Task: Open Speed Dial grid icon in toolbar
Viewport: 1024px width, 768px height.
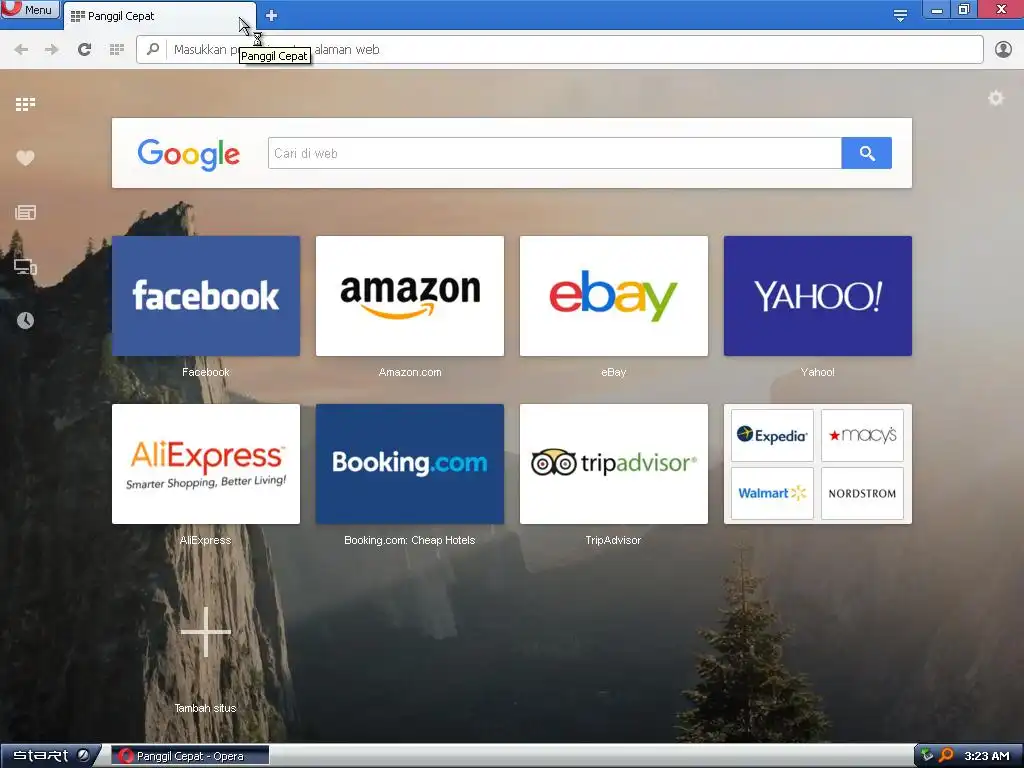Action: click(117, 50)
